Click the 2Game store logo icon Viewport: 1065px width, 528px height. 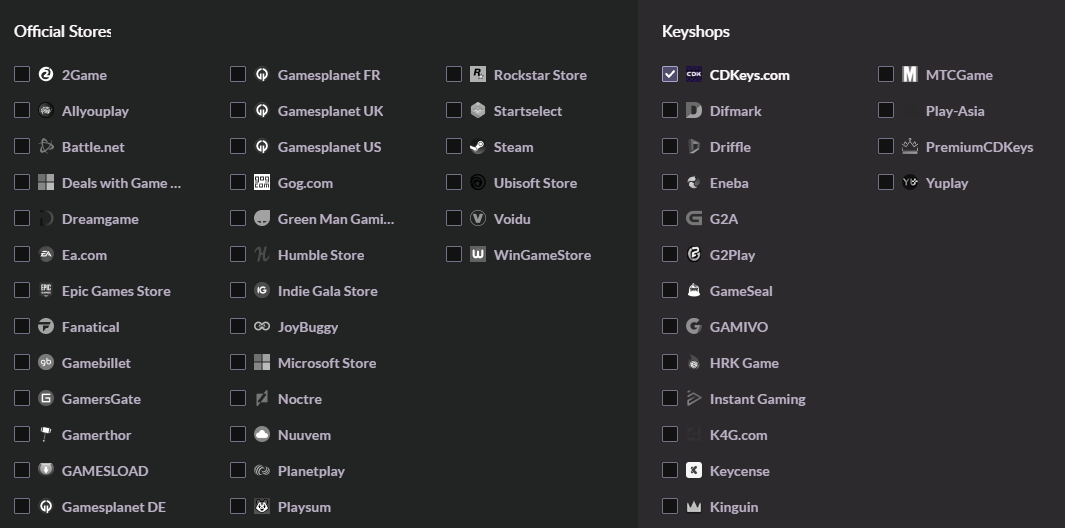46,74
